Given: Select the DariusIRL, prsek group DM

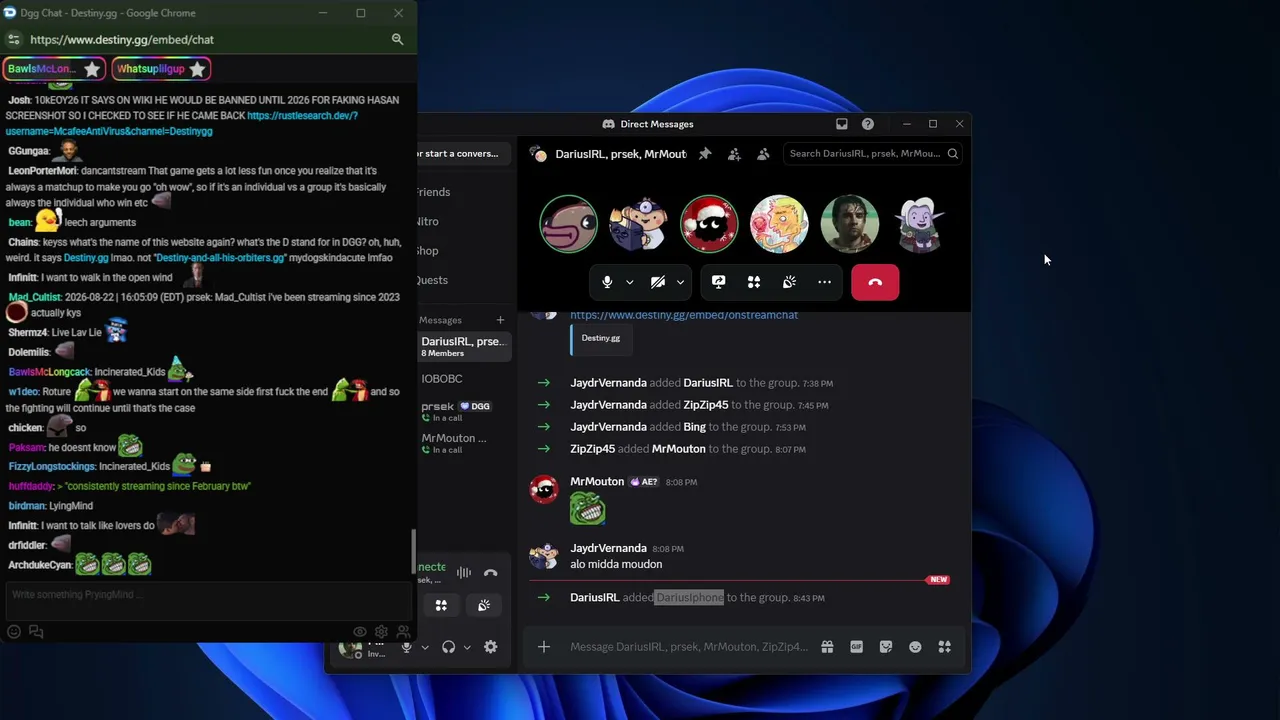Looking at the screenshot, I should [x=464, y=347].
